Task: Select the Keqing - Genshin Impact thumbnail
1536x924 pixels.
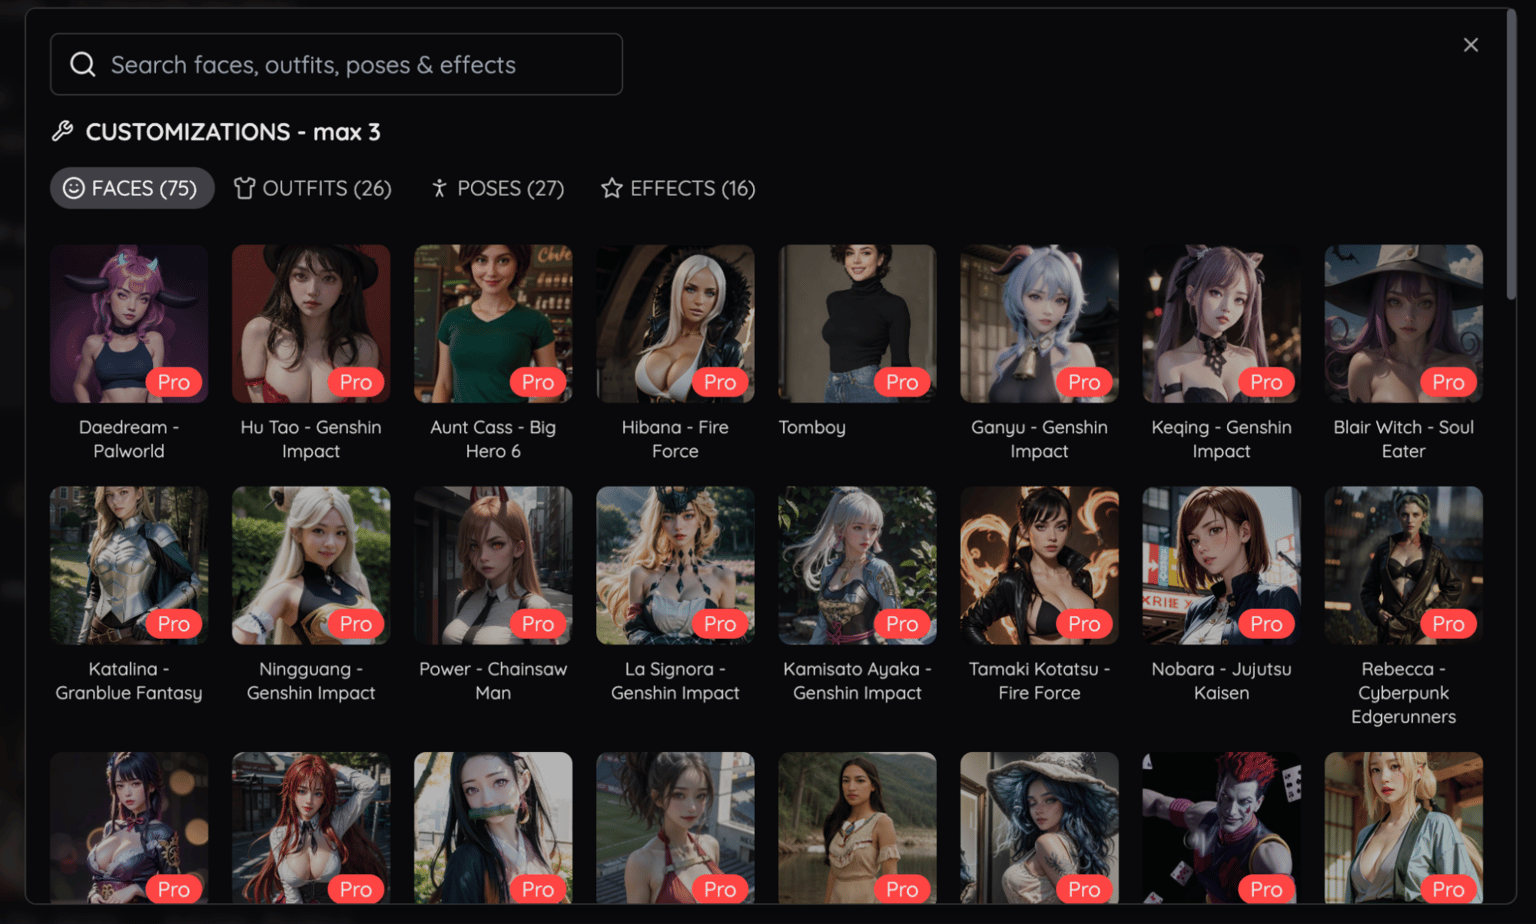Action: tap(1221, 324)
